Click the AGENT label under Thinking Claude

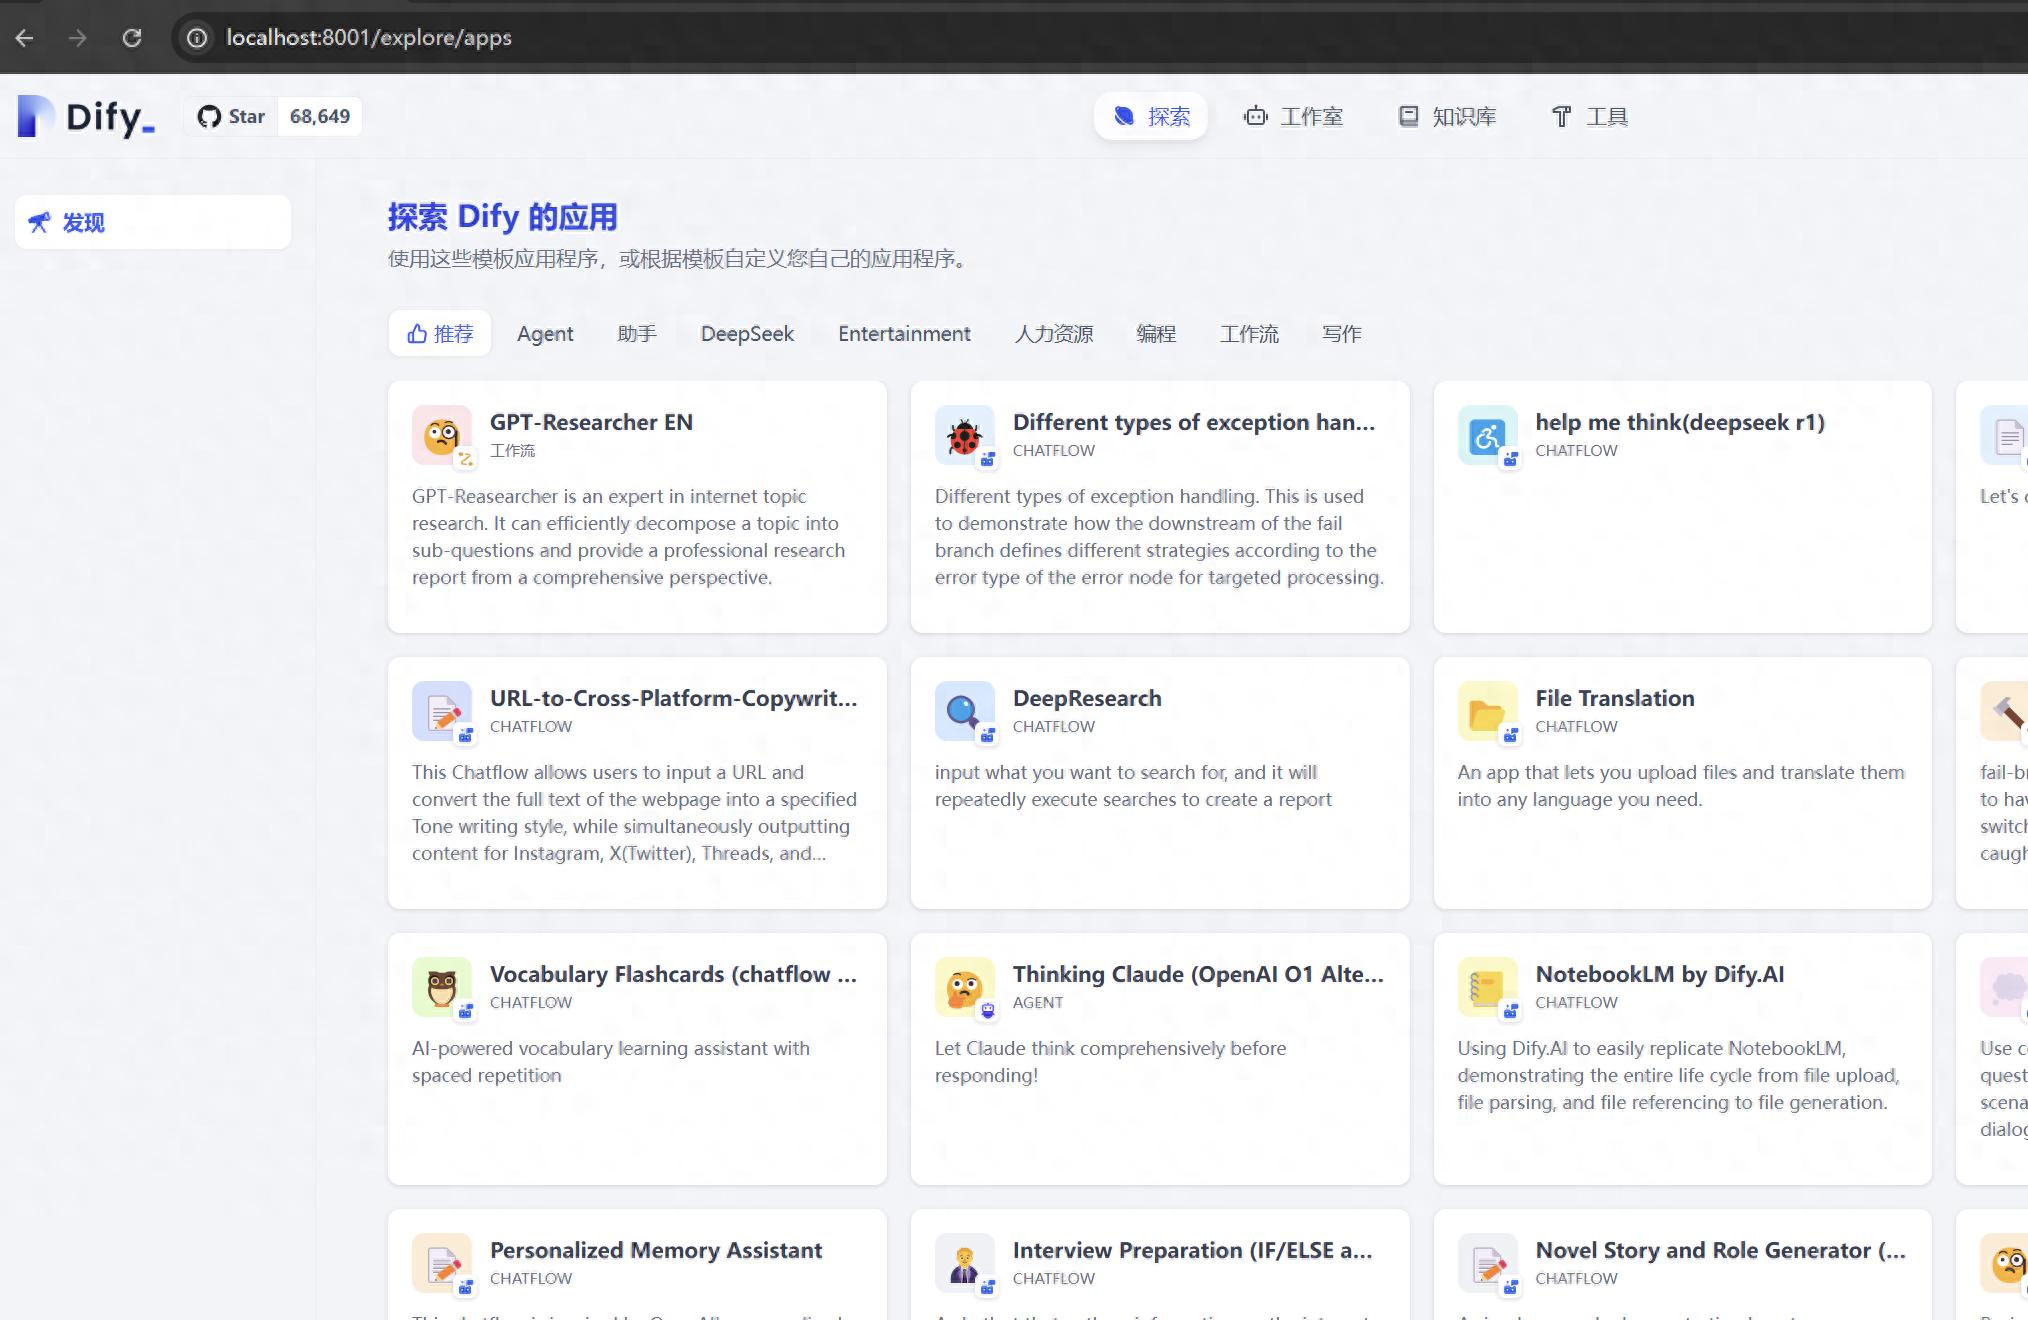pos(1038,1002)
